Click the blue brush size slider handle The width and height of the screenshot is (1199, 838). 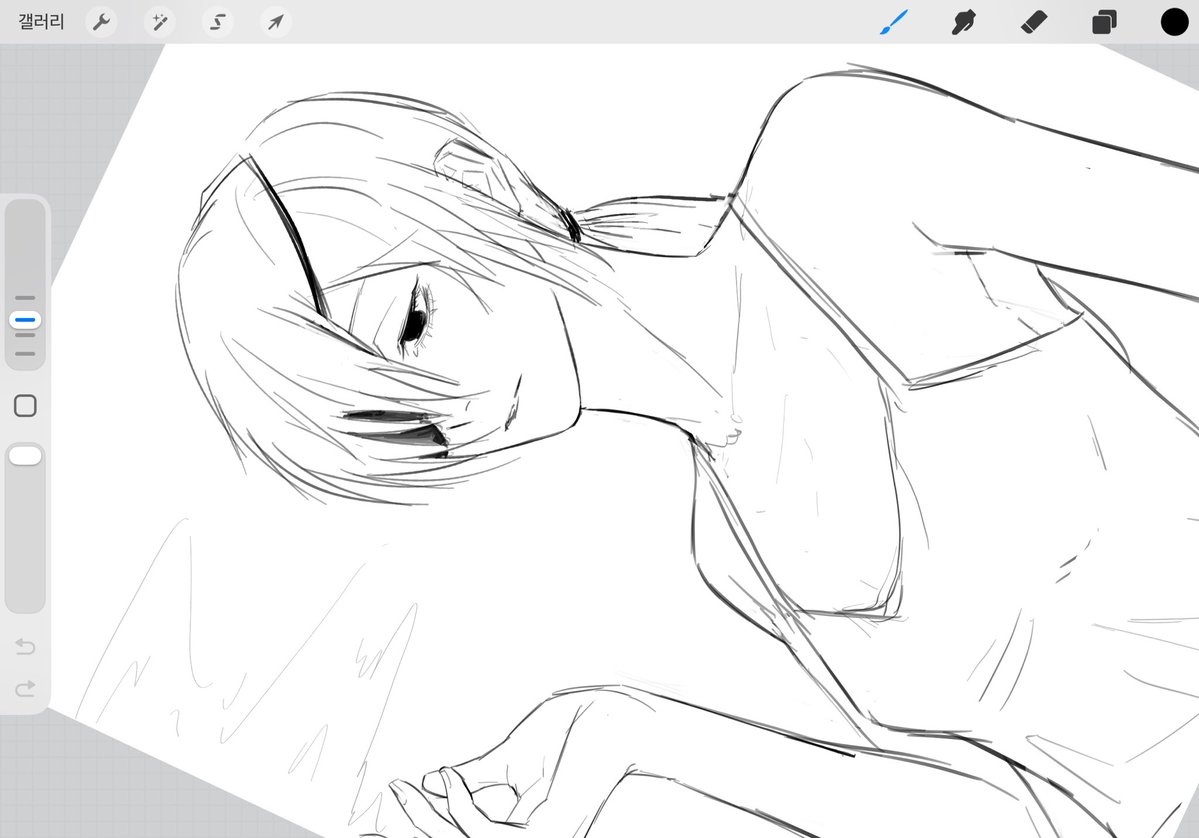[x=25, y=320]
